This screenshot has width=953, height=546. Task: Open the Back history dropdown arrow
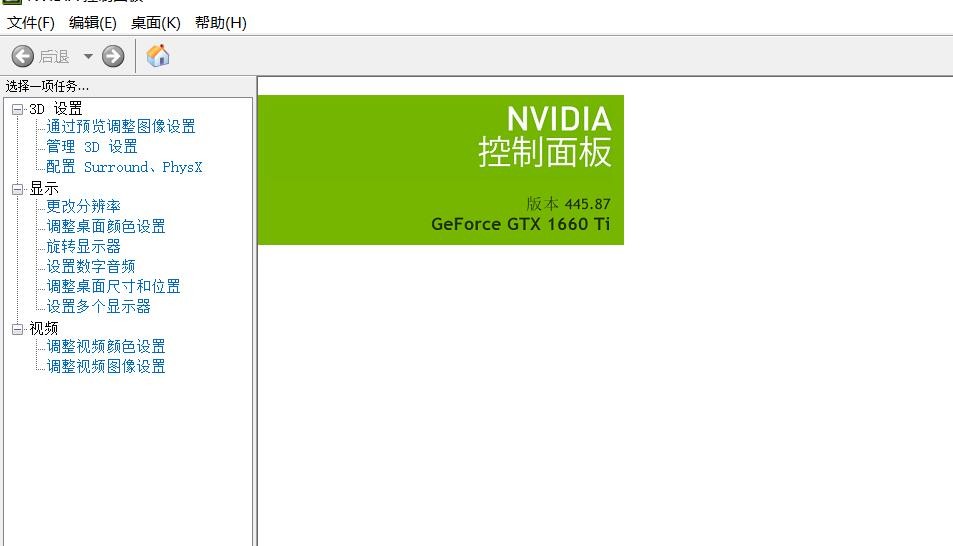(x=88, y=57)
